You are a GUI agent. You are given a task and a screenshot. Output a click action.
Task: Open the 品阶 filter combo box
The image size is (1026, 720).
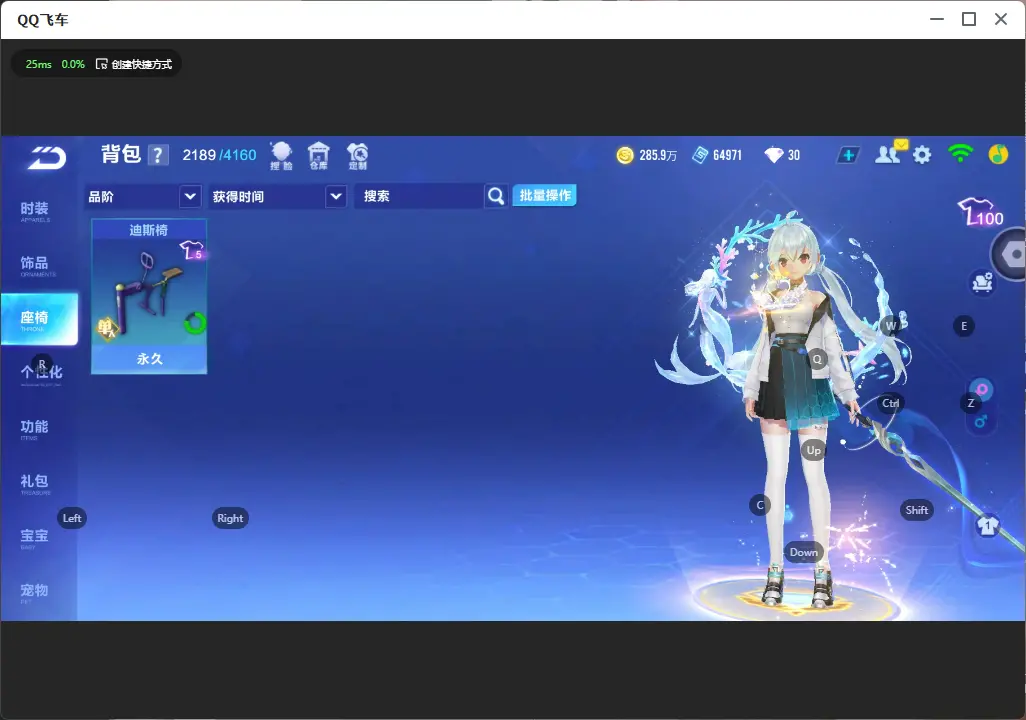pyautogui.click(x=143, y=196)
